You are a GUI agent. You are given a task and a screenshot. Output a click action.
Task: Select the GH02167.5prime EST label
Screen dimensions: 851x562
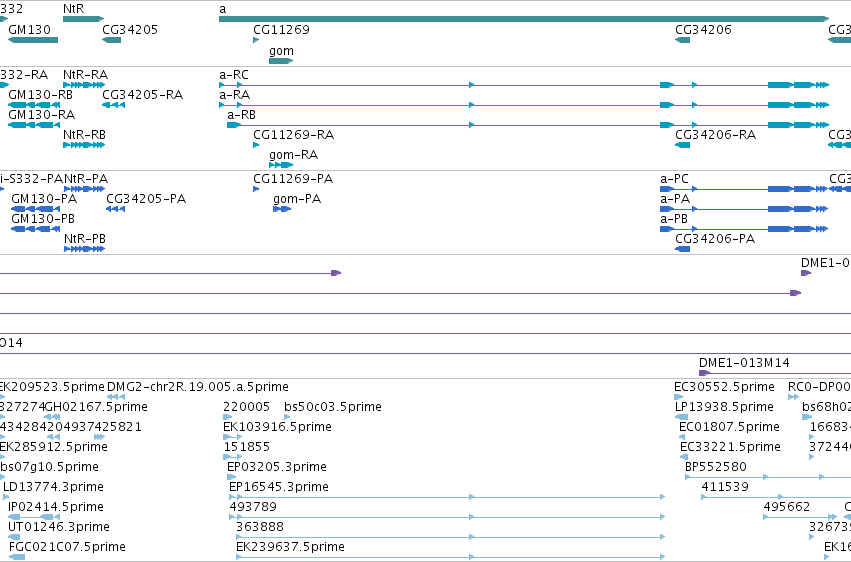click(96, 407)
